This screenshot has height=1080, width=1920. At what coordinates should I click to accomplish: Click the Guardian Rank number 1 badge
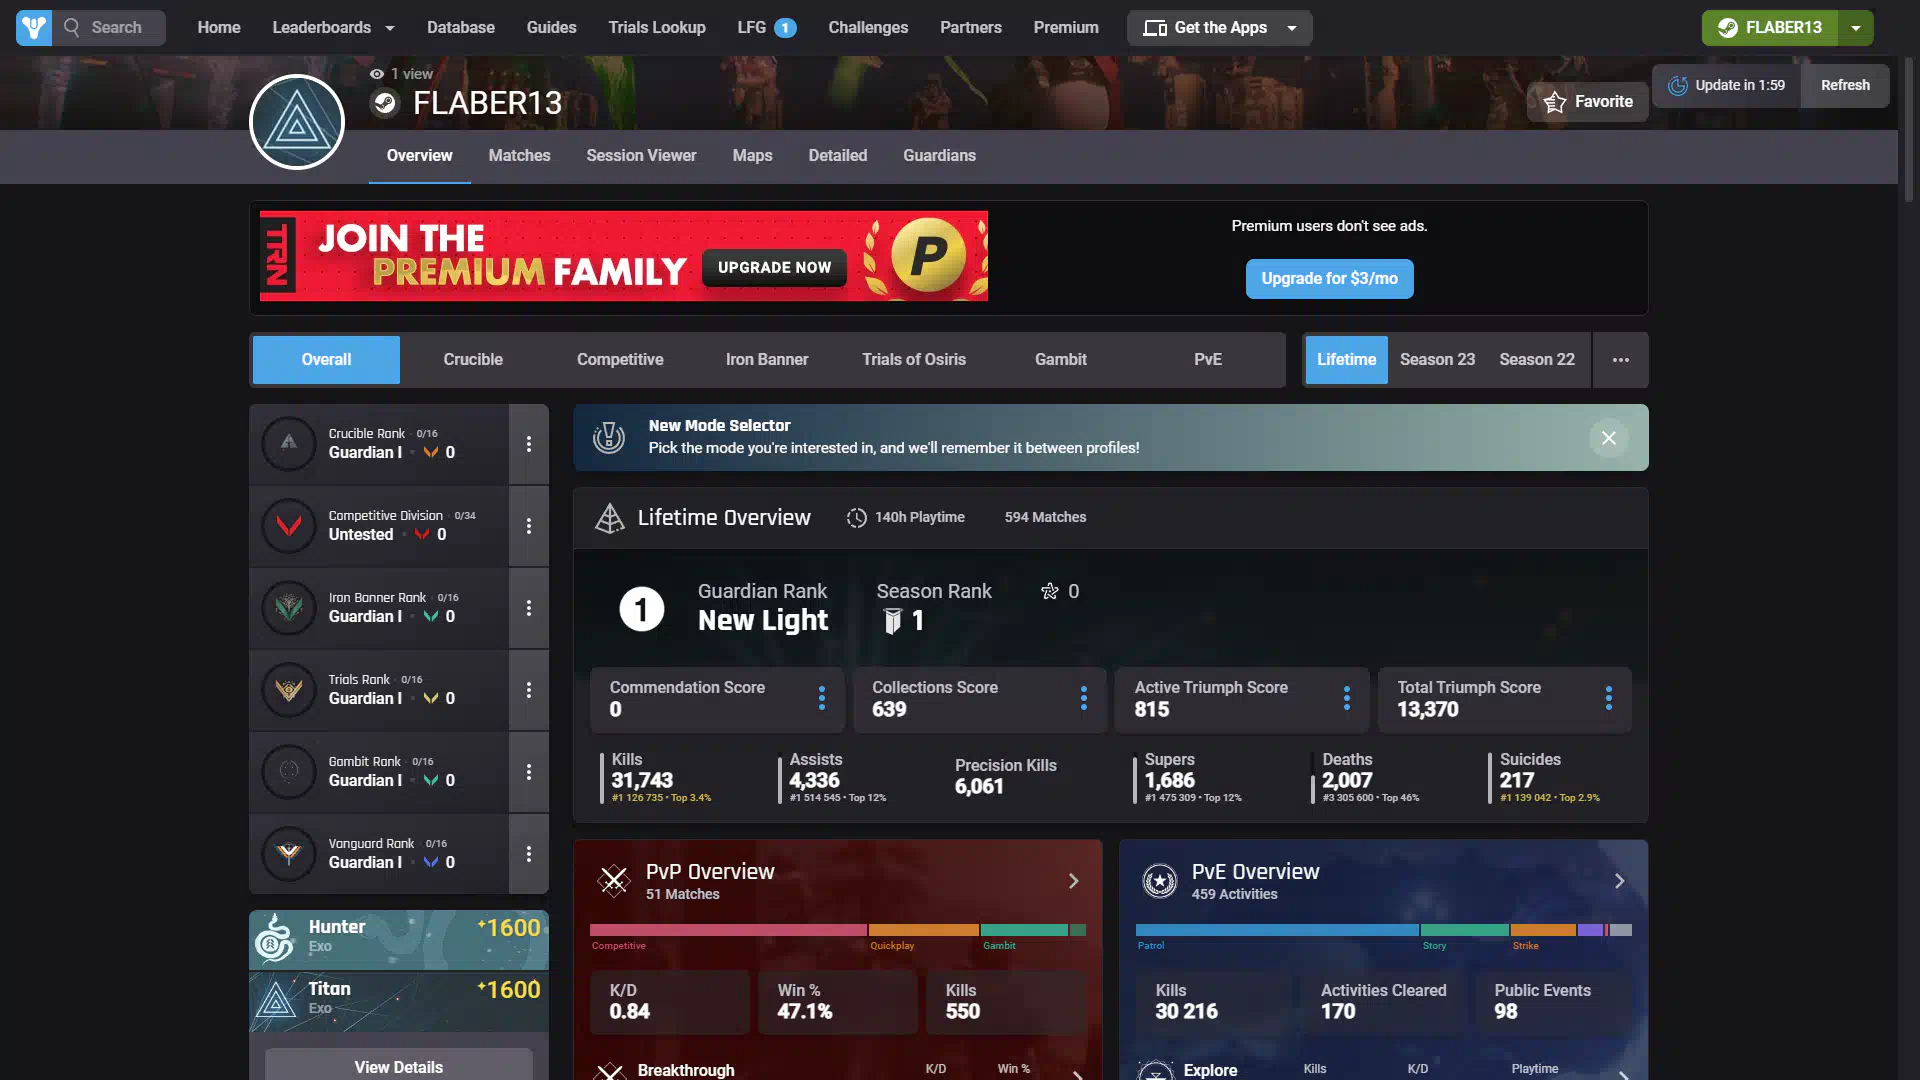[642, 609]
